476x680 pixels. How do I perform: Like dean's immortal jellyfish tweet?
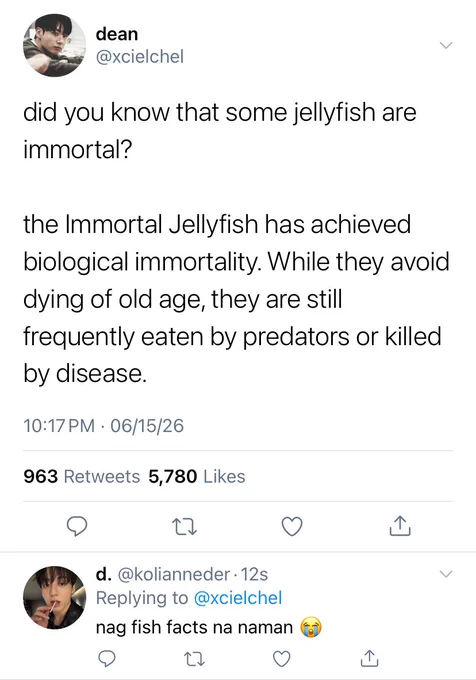(x=292, y=526)
